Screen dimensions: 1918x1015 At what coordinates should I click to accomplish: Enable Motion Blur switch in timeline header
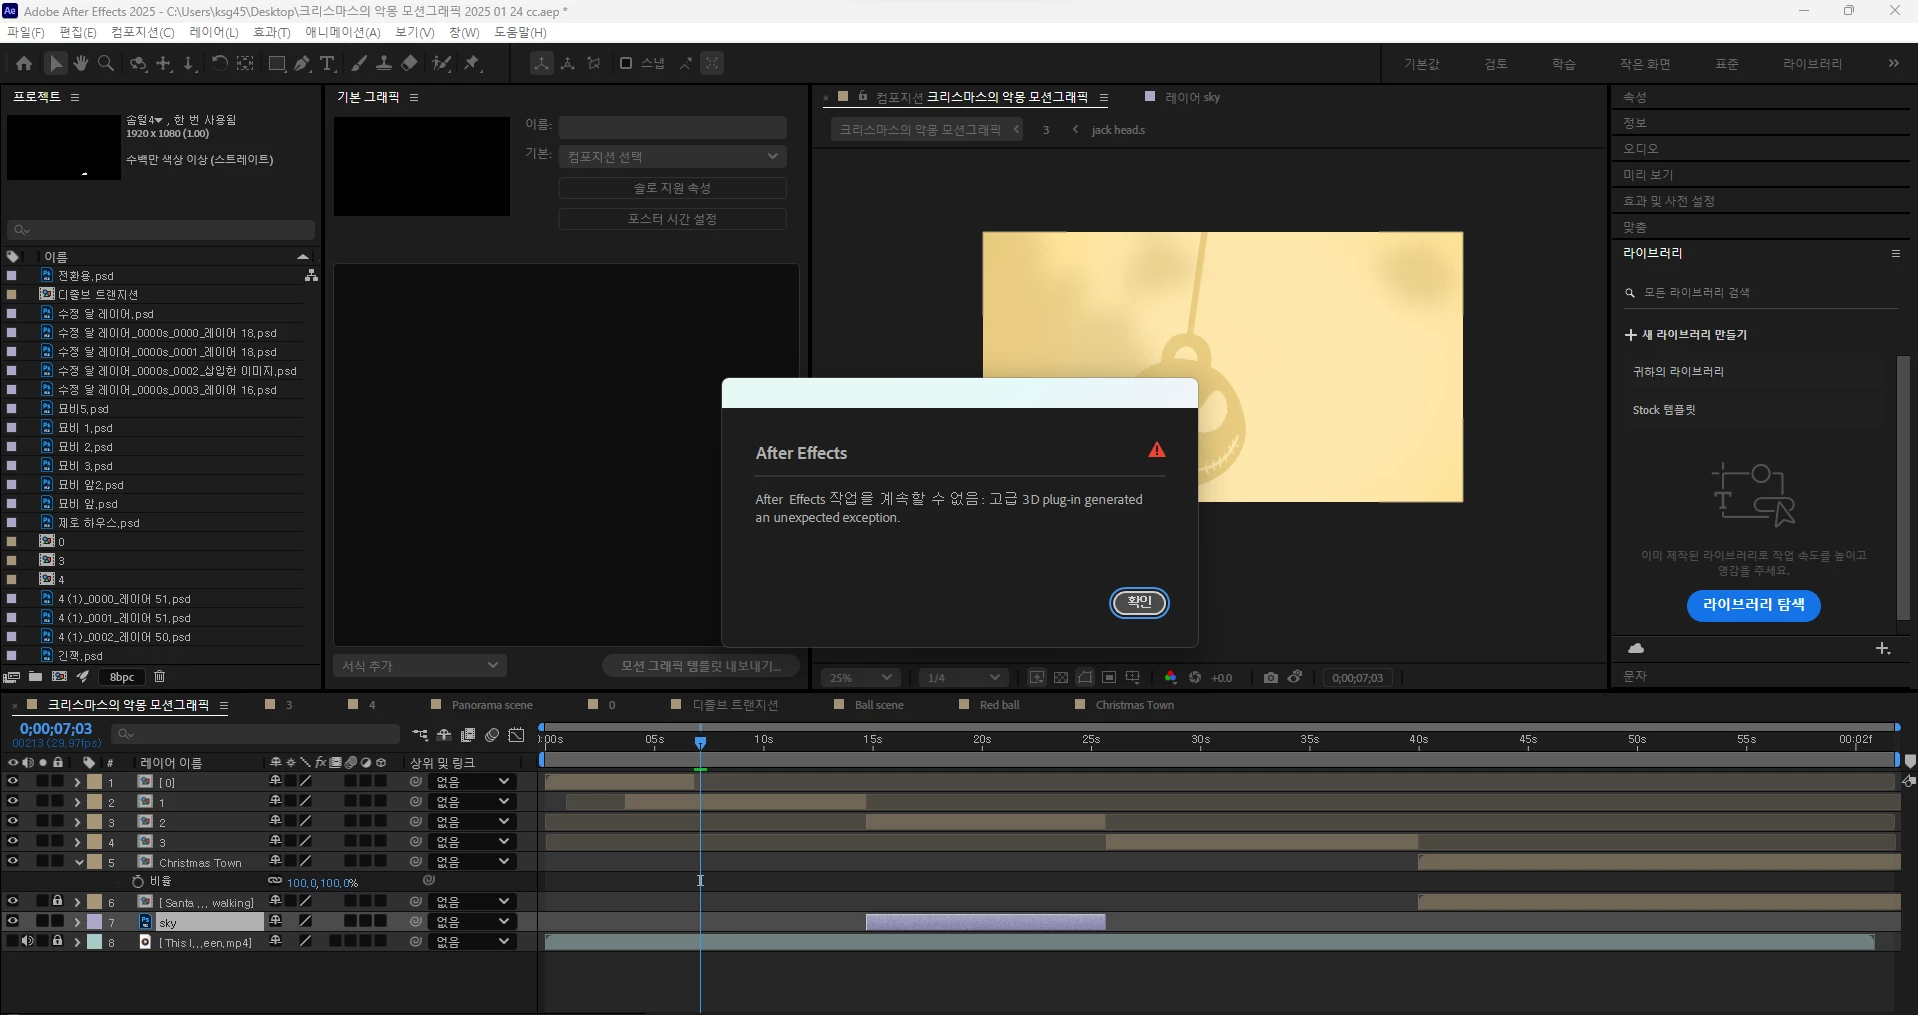tap(492, 735)
